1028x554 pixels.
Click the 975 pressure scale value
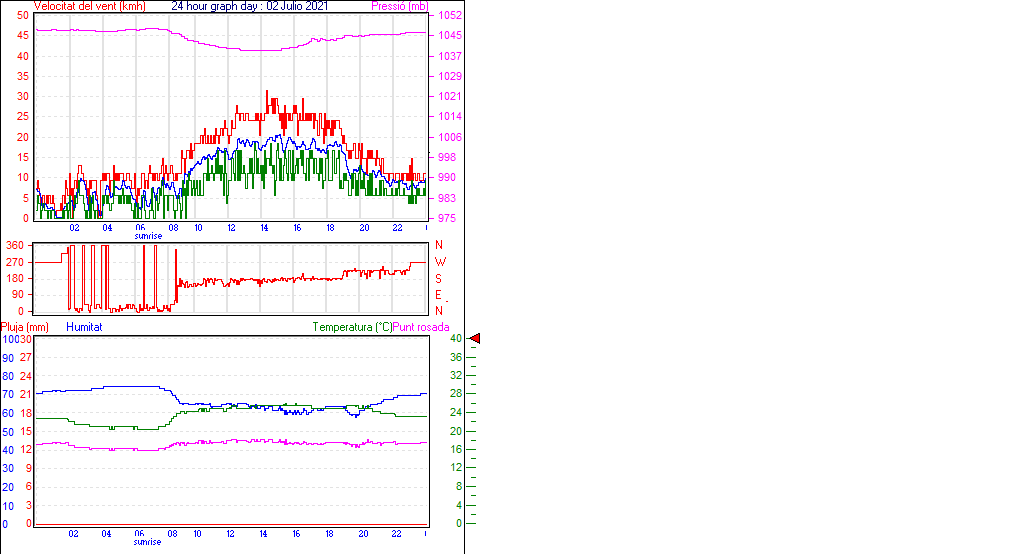click(446, 218)
